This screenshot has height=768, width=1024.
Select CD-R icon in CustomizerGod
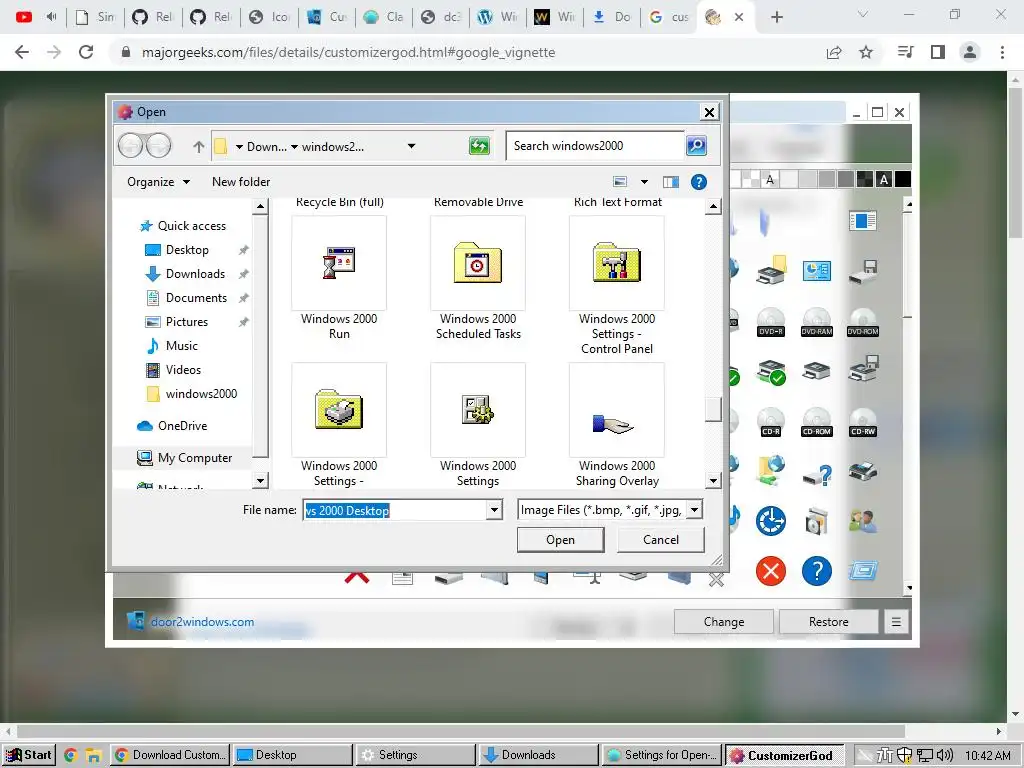pos(771,423)
